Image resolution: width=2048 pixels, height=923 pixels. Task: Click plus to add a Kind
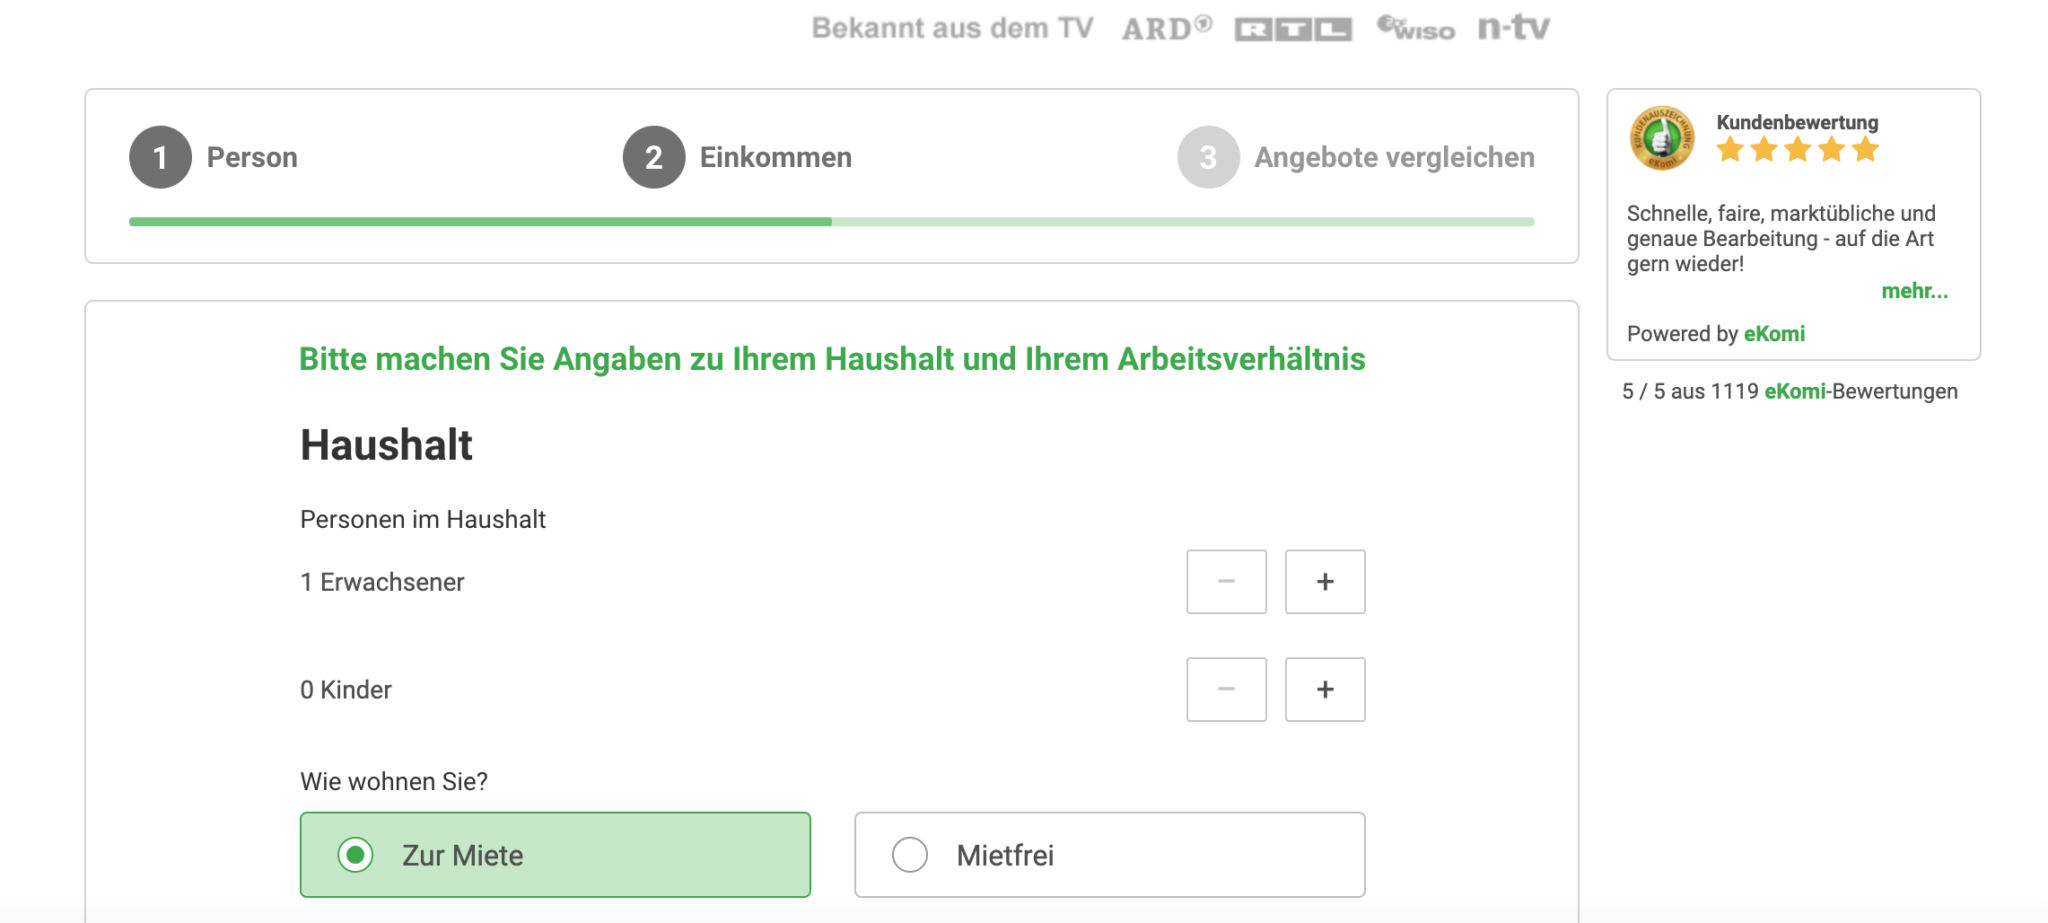pyautogui.click(x=1325, y=689)
